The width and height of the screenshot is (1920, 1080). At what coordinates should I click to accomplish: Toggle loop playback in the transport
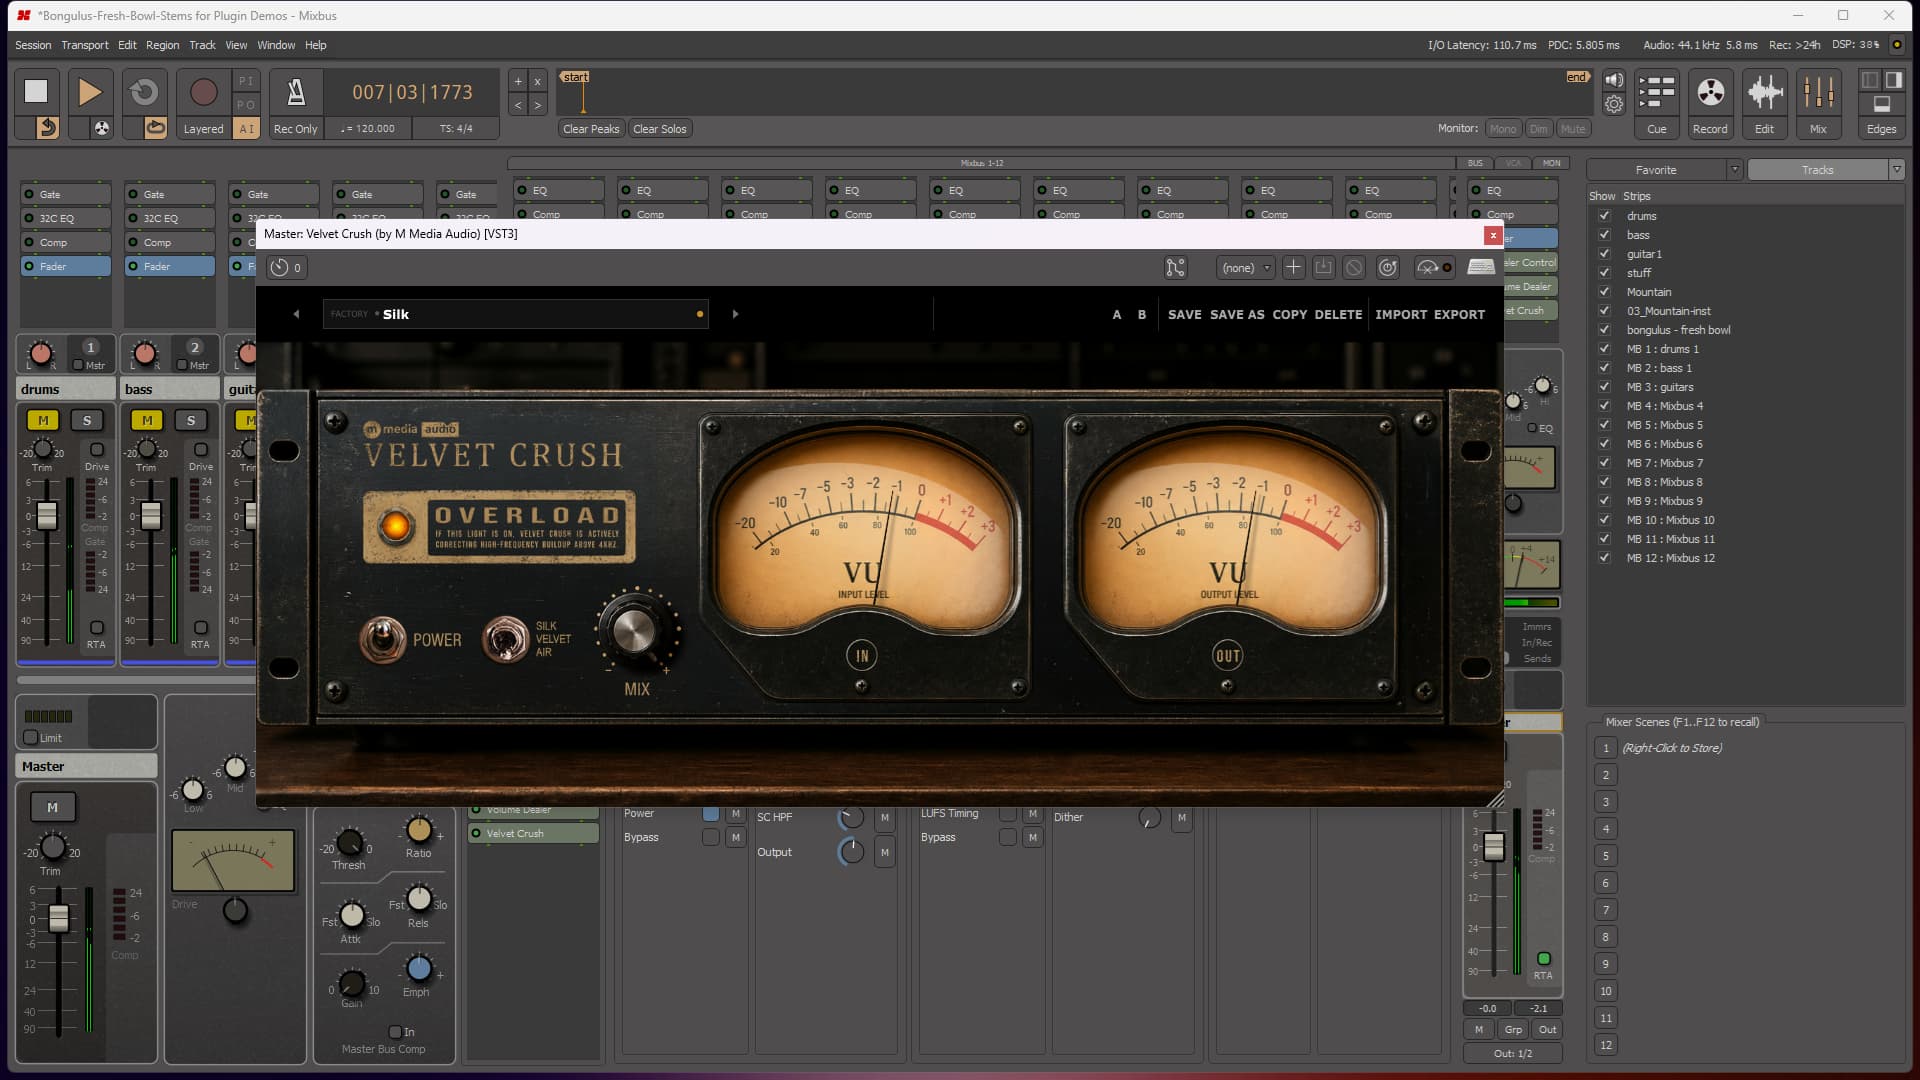coord(144,91)
